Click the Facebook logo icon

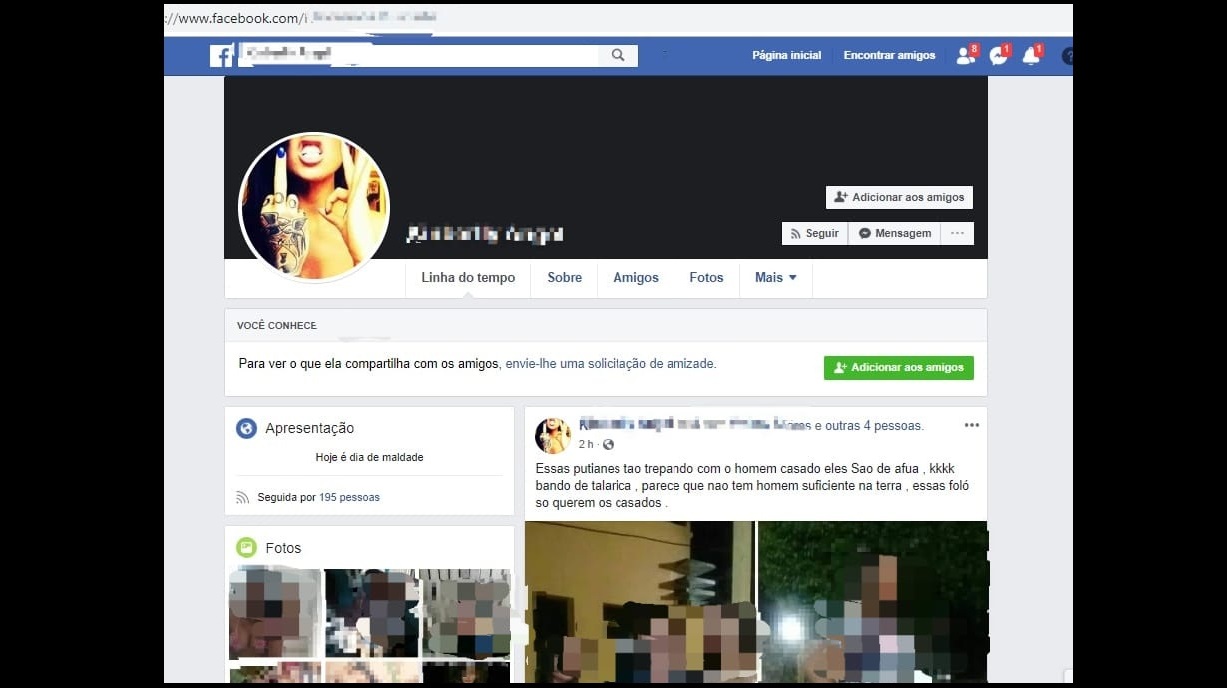(221, 56)
